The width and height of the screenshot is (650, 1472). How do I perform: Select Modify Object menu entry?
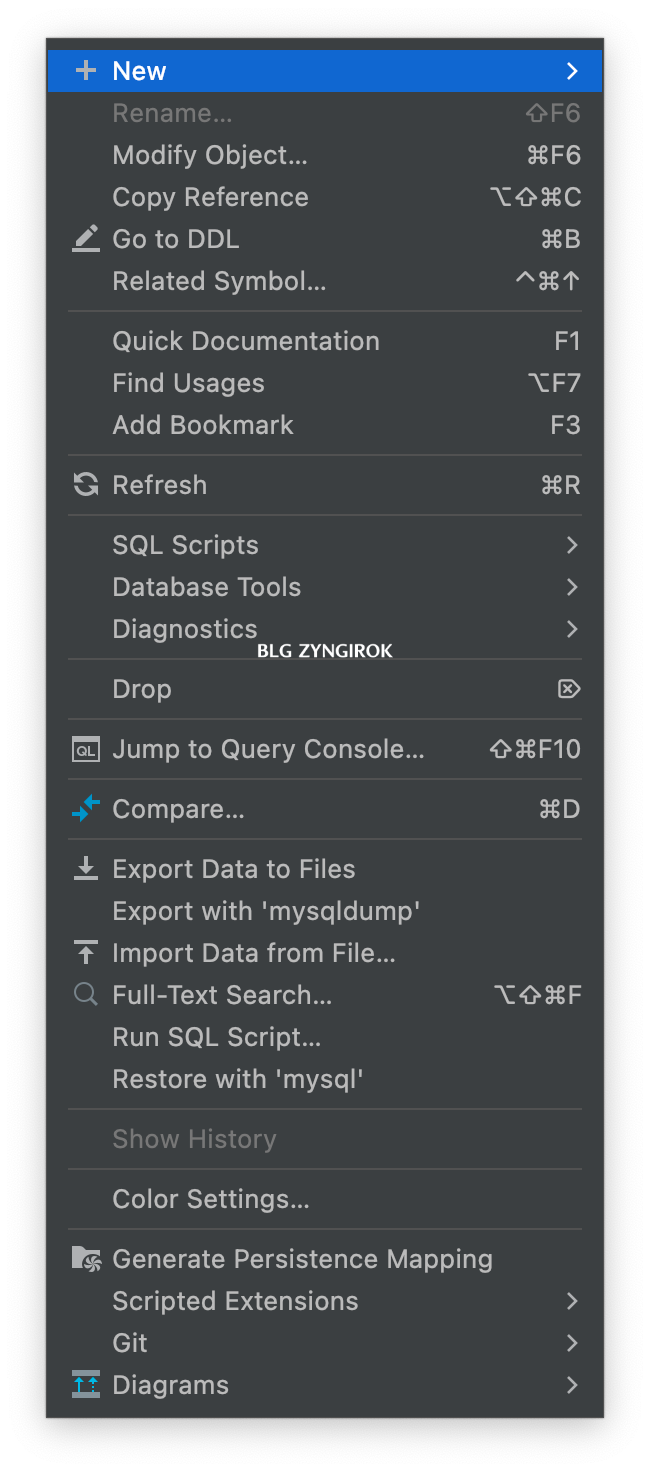325,155
